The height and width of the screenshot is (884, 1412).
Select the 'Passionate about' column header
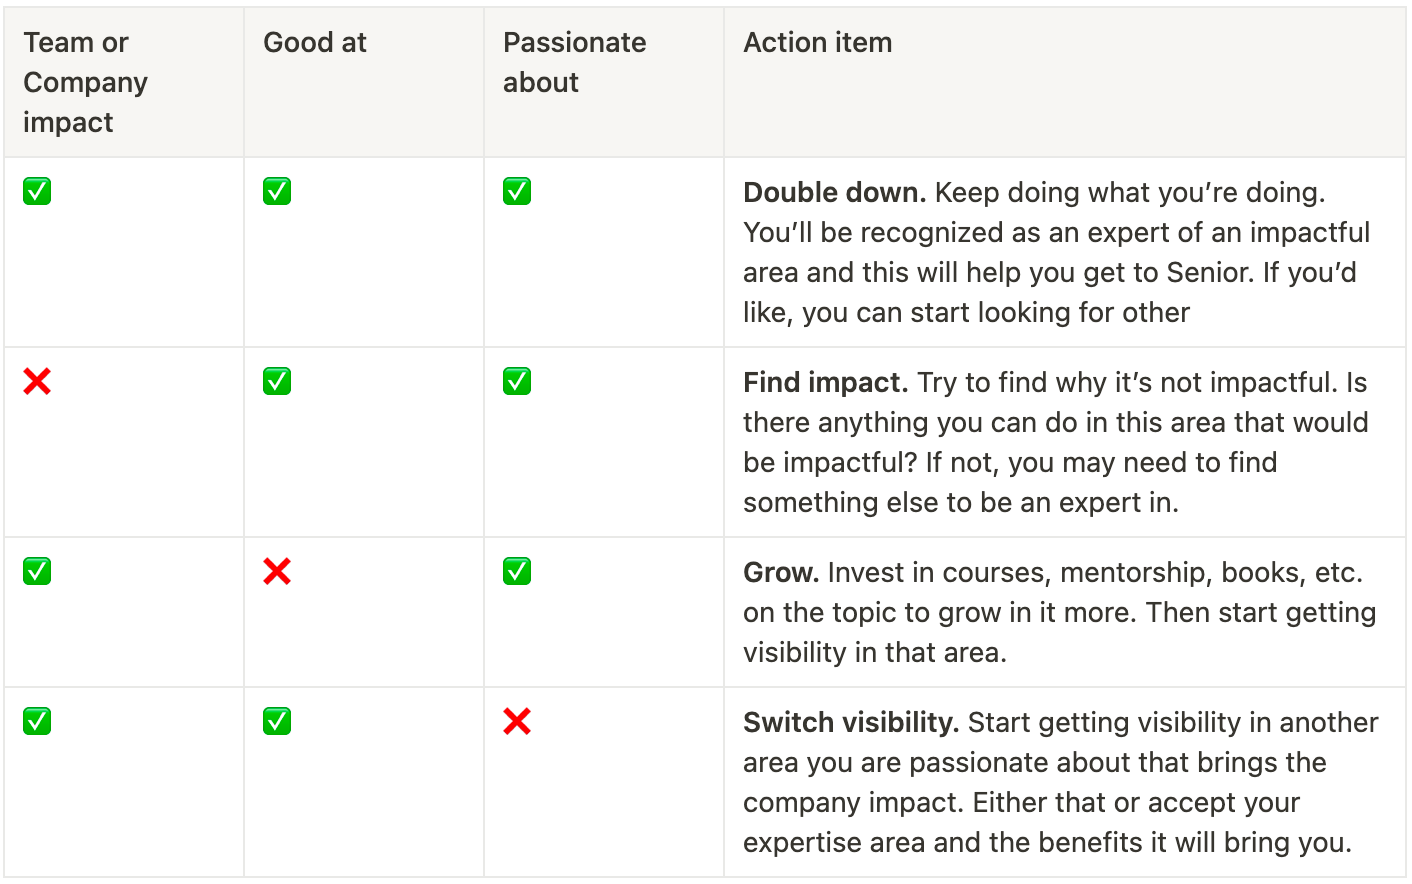tap(604, 82)
